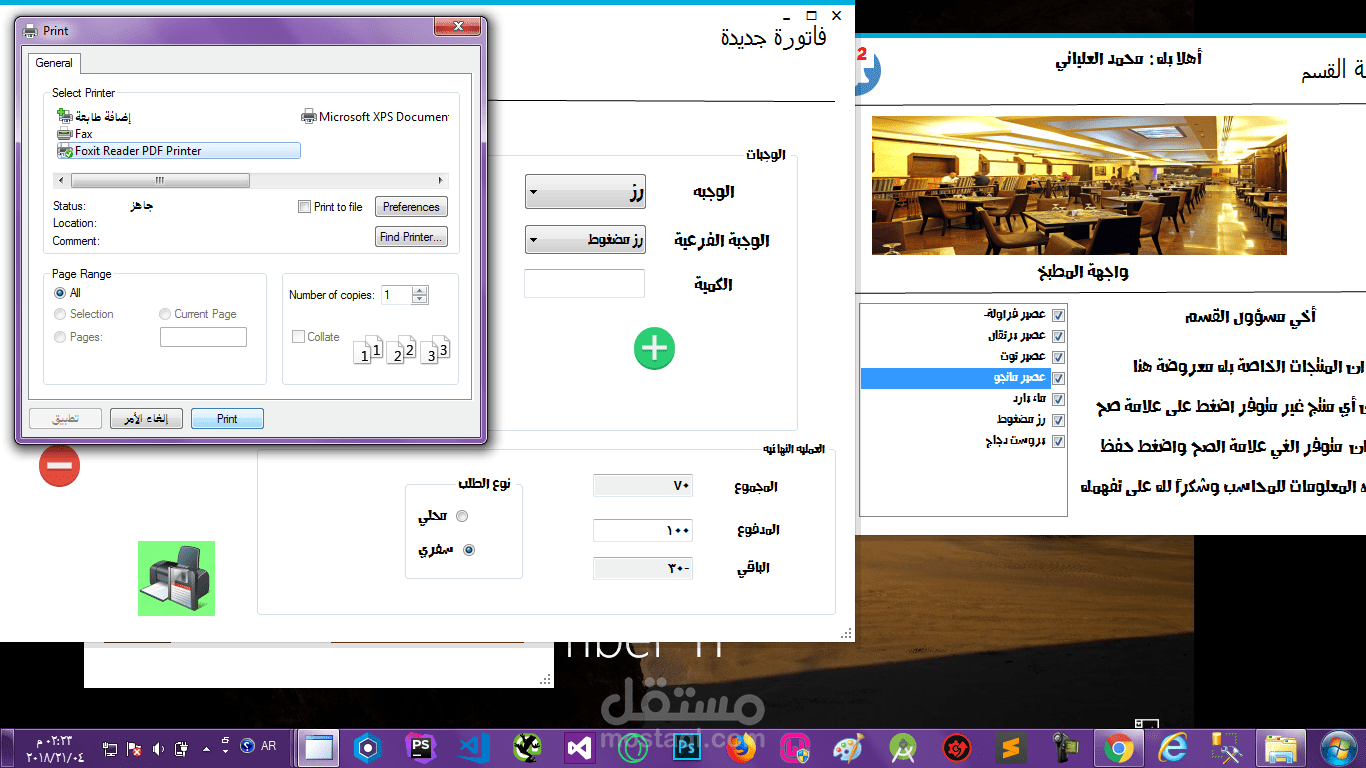1366x768 pixels.
Task: Uncheck بروست دجاج in kitchen list
Action: click(1058, 441)
